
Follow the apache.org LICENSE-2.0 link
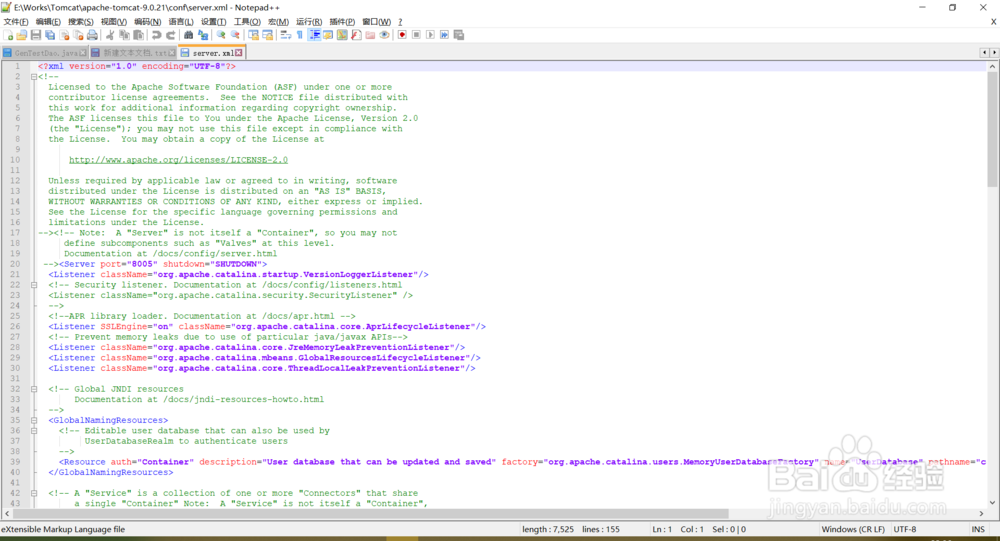[178, 160]
